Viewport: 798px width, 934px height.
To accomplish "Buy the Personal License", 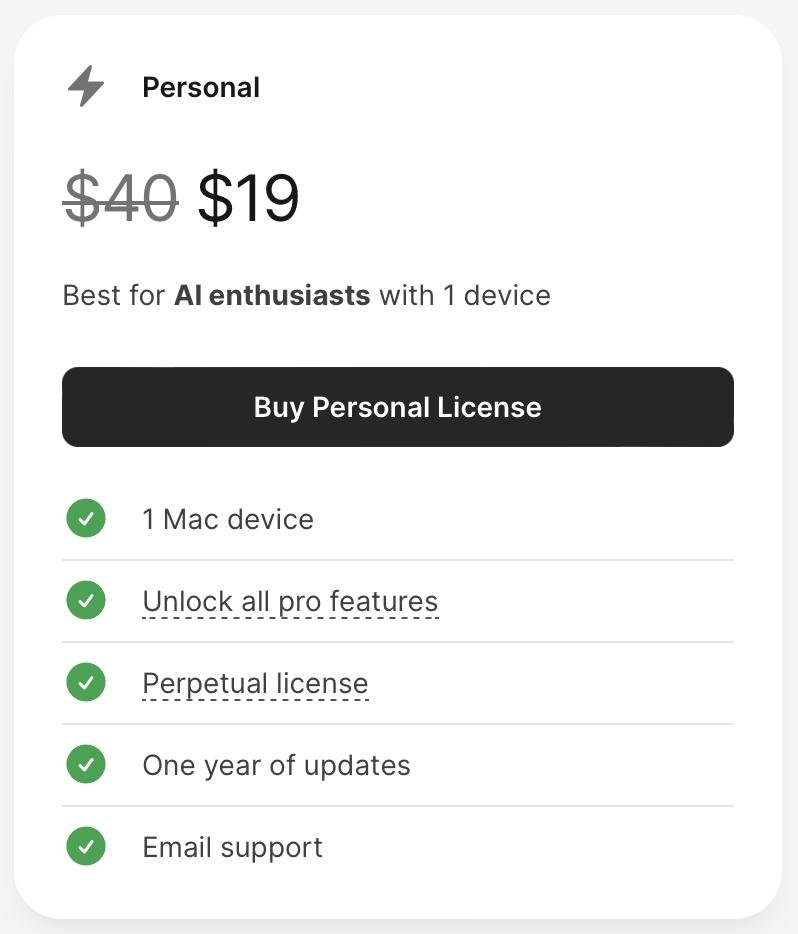I will click(397, 407).
